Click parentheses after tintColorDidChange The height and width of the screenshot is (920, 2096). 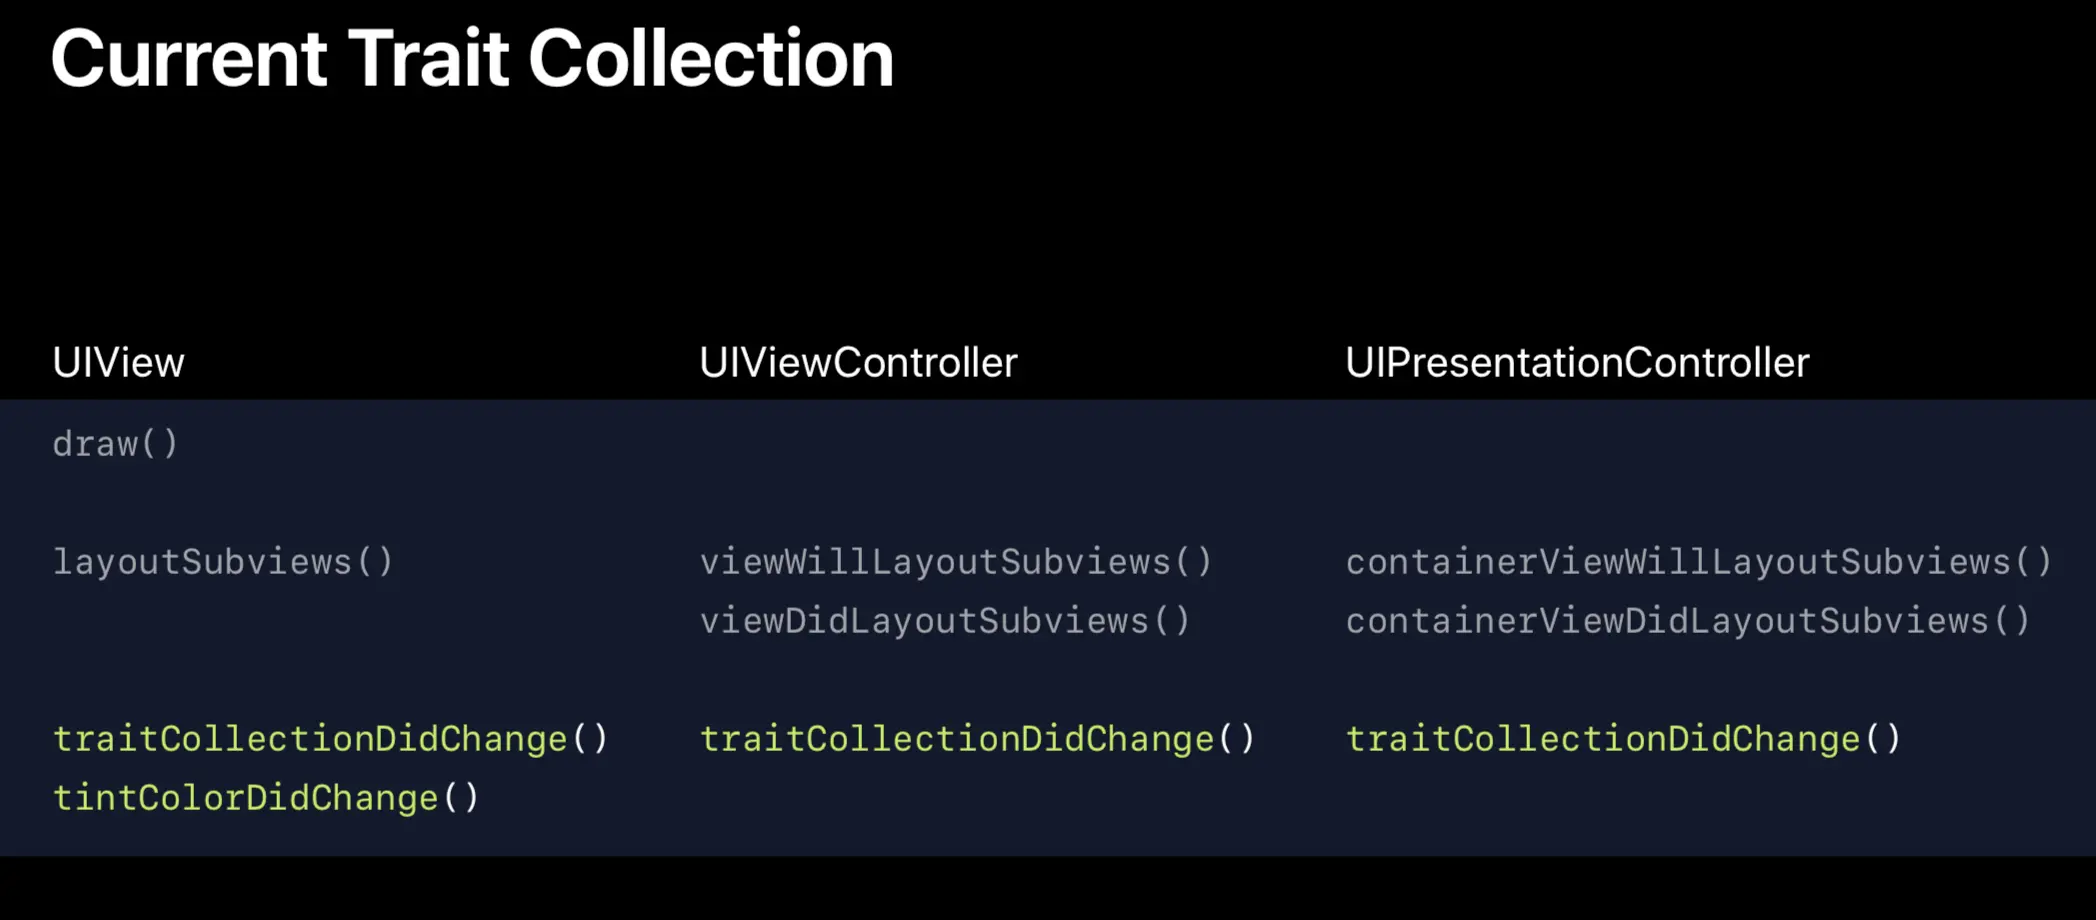[x=461, y=798]
